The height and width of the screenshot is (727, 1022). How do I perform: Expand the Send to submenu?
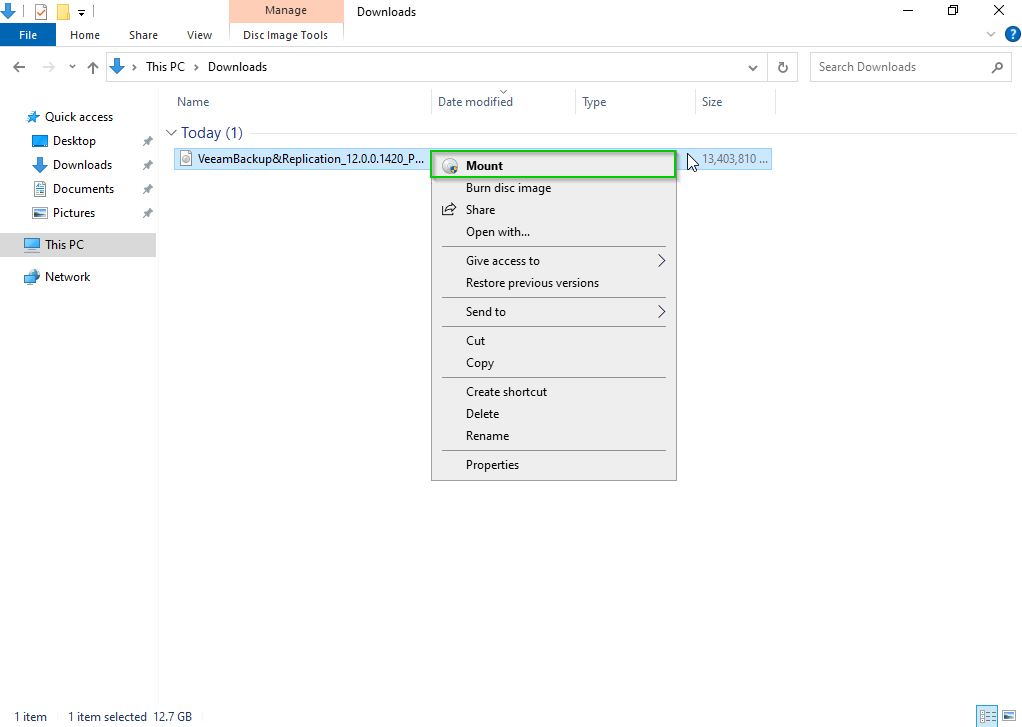(x=661, y=312)
